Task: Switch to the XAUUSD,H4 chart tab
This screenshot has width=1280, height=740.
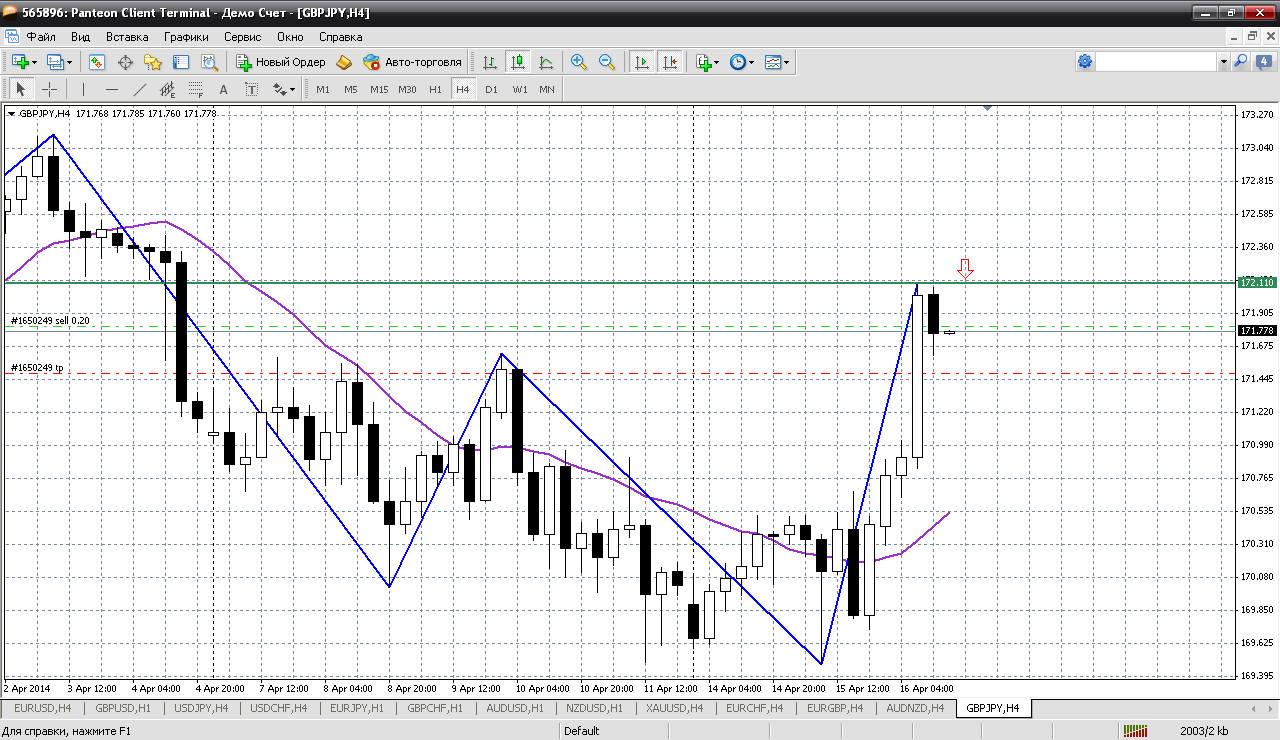Action: (674, 708)
